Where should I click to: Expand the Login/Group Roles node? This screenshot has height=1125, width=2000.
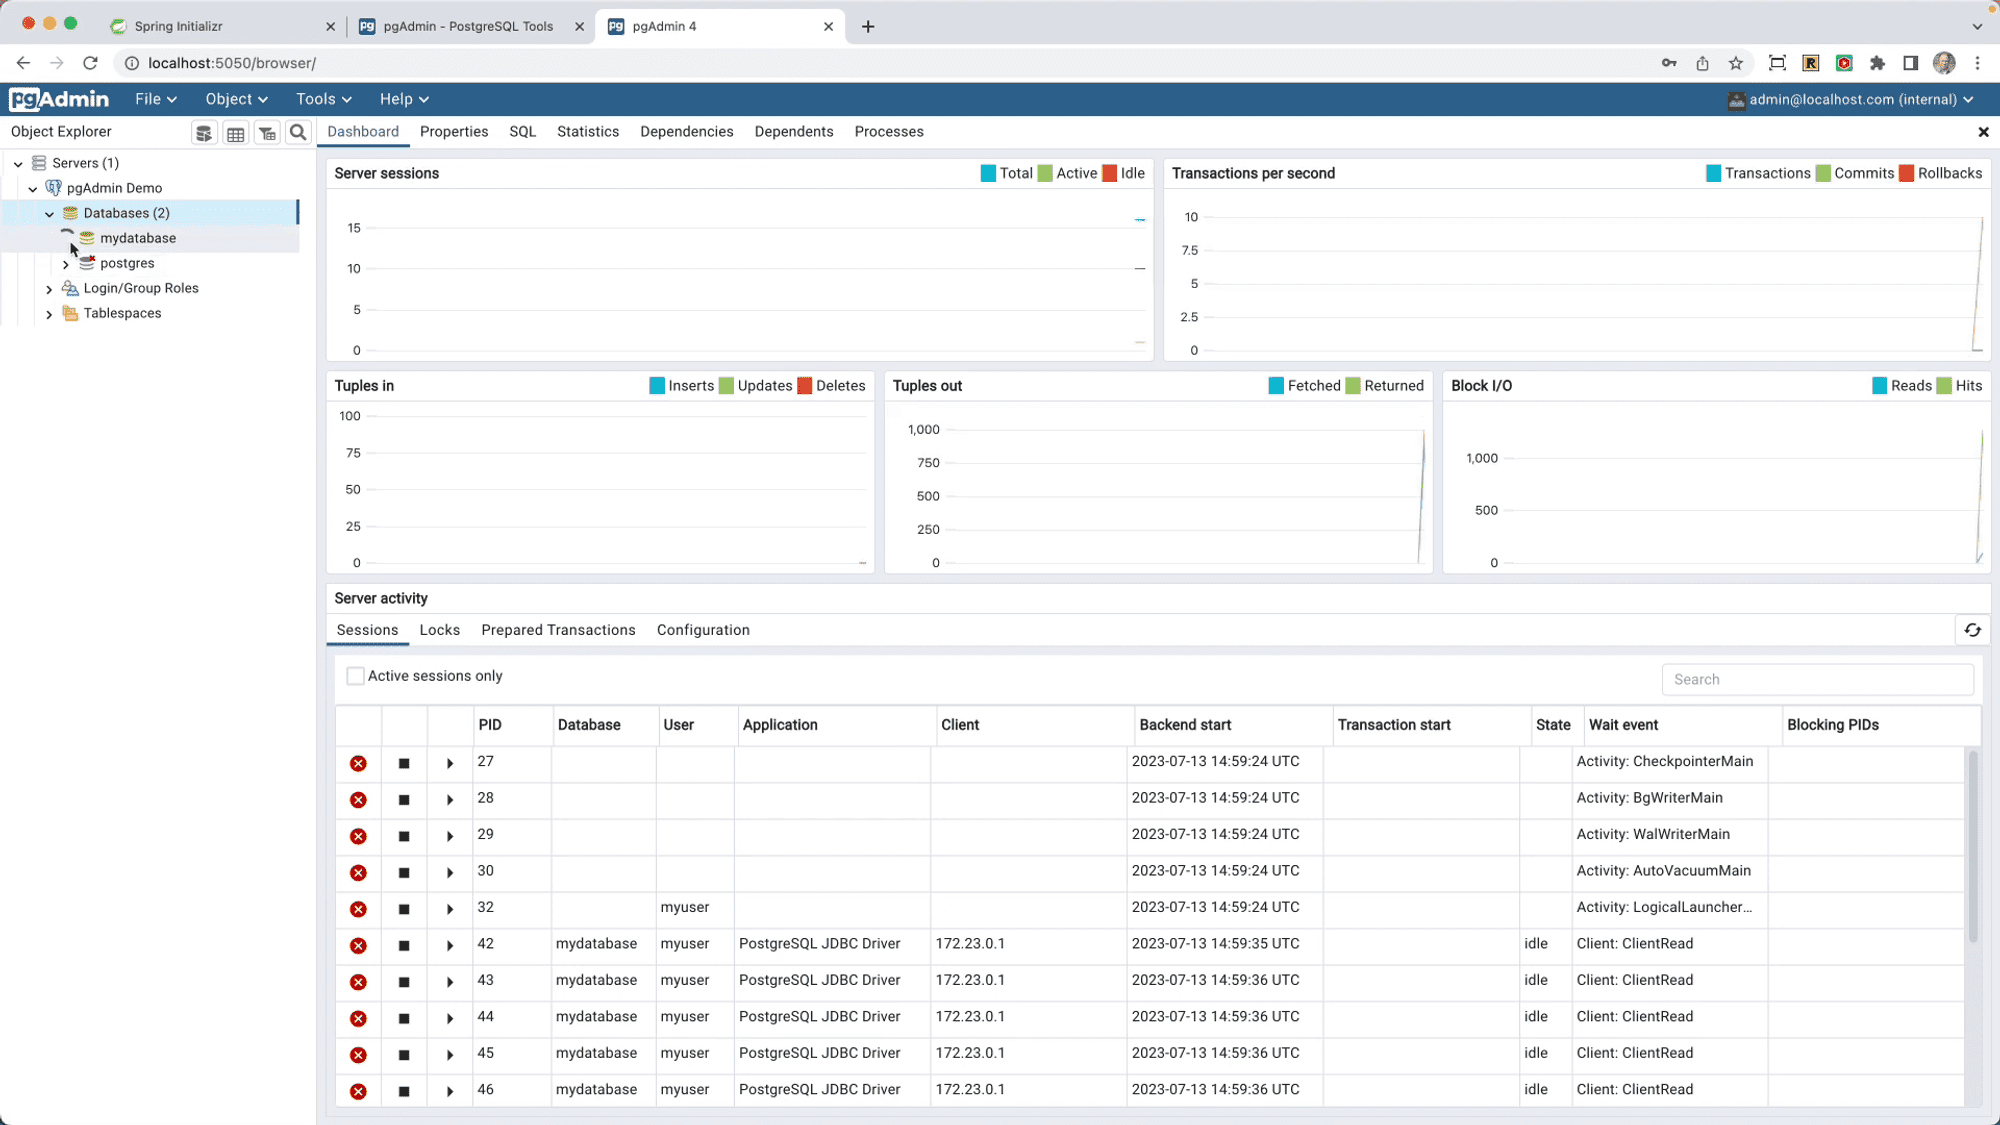[49, 289]
